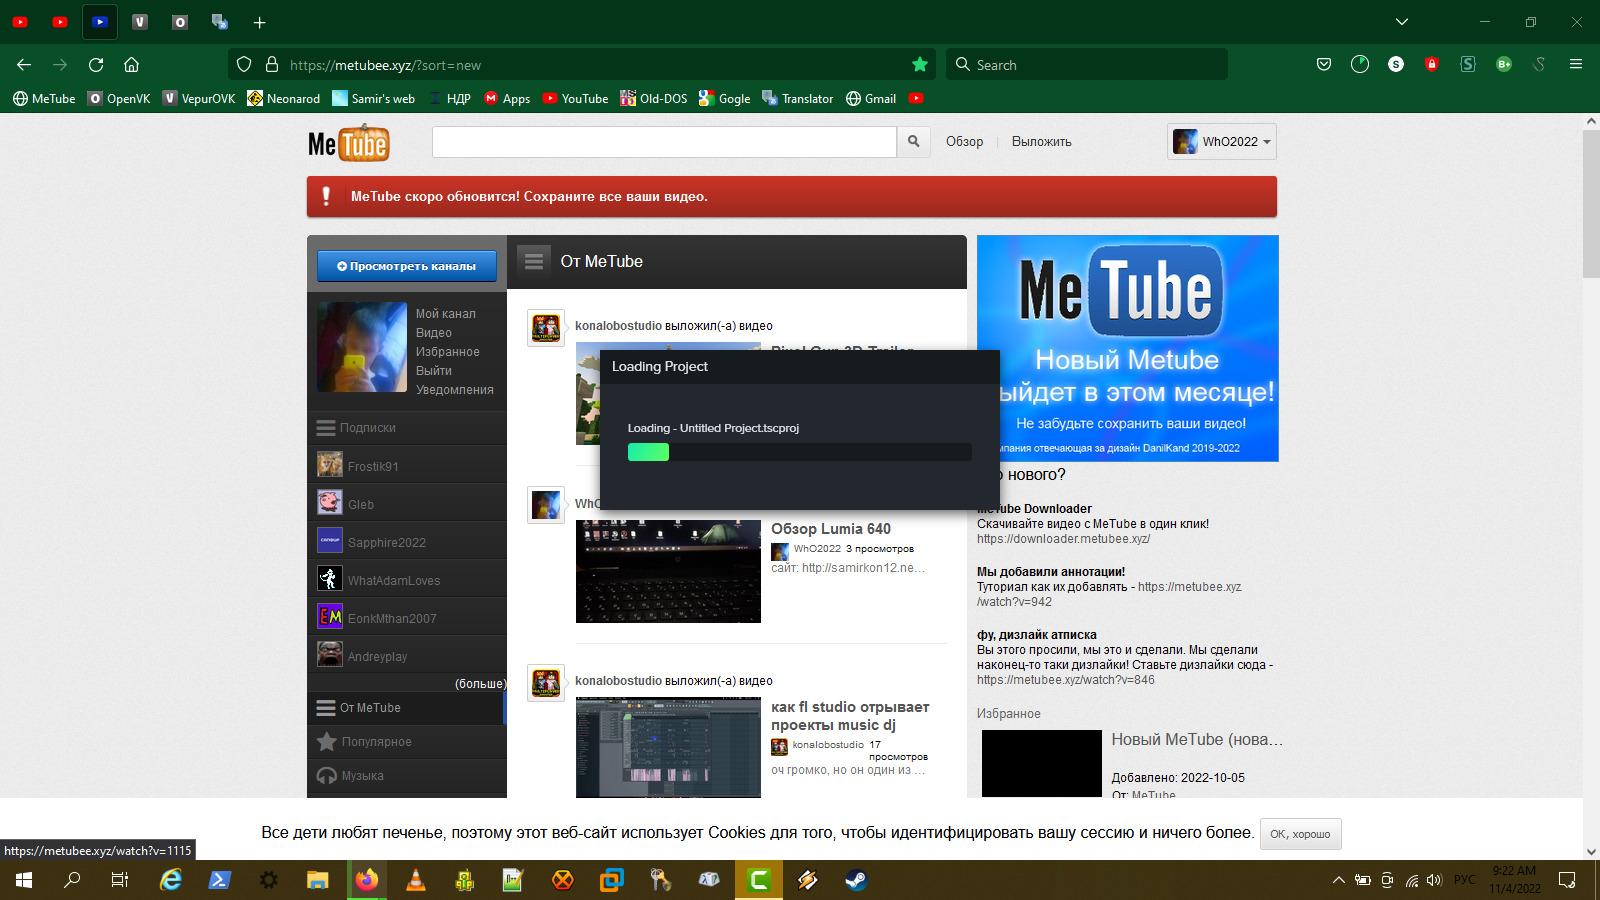The width and height of the screenshot is (1600, 900).
Task: Open the downloader.metubee.xyz link
Action: click(1063, 539)
